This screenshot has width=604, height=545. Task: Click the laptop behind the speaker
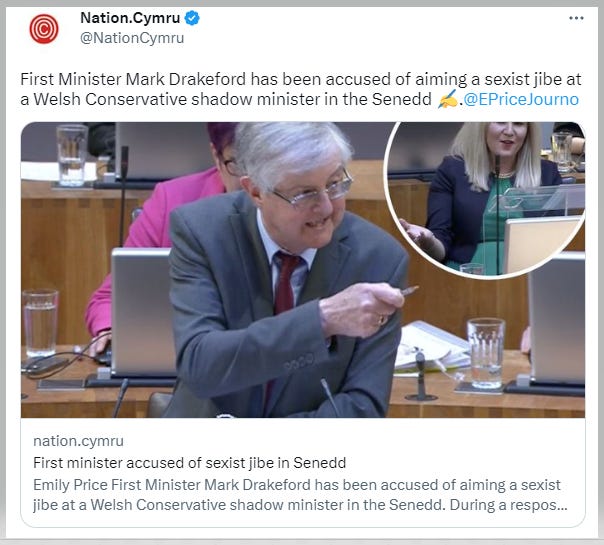coord(143,312)
